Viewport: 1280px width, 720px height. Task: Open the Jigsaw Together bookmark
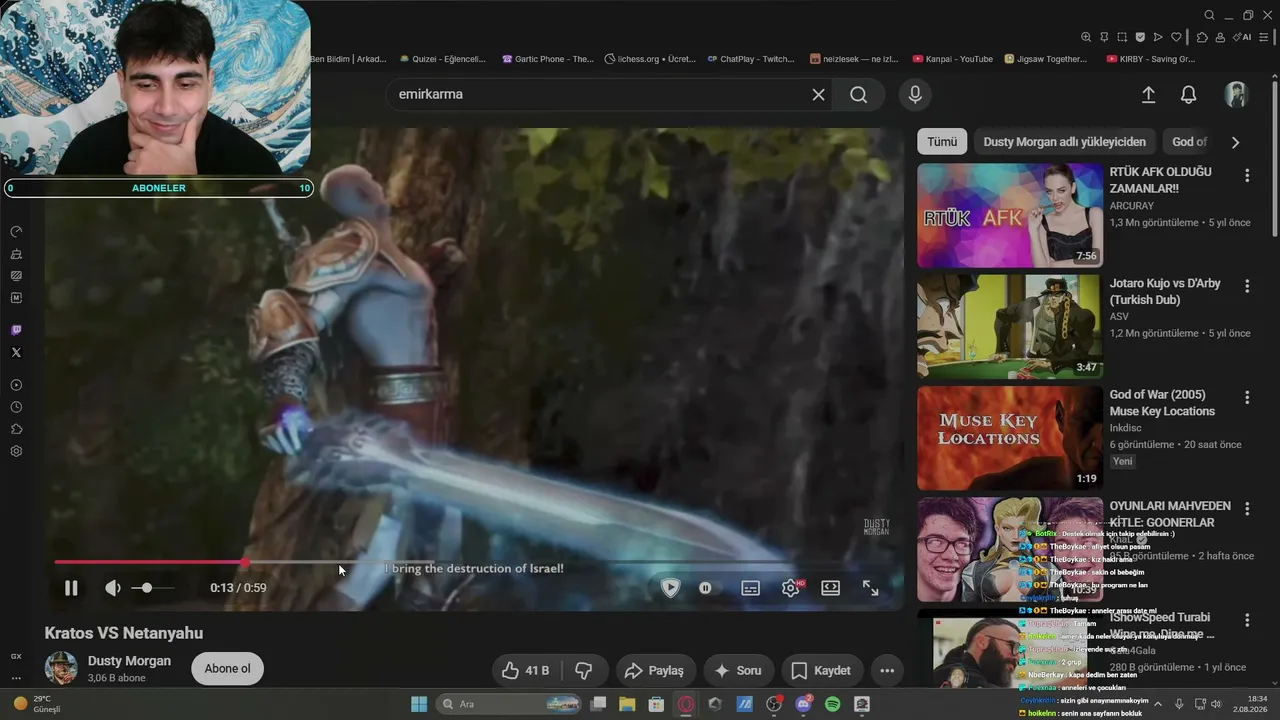click(x=1046, y=59)
